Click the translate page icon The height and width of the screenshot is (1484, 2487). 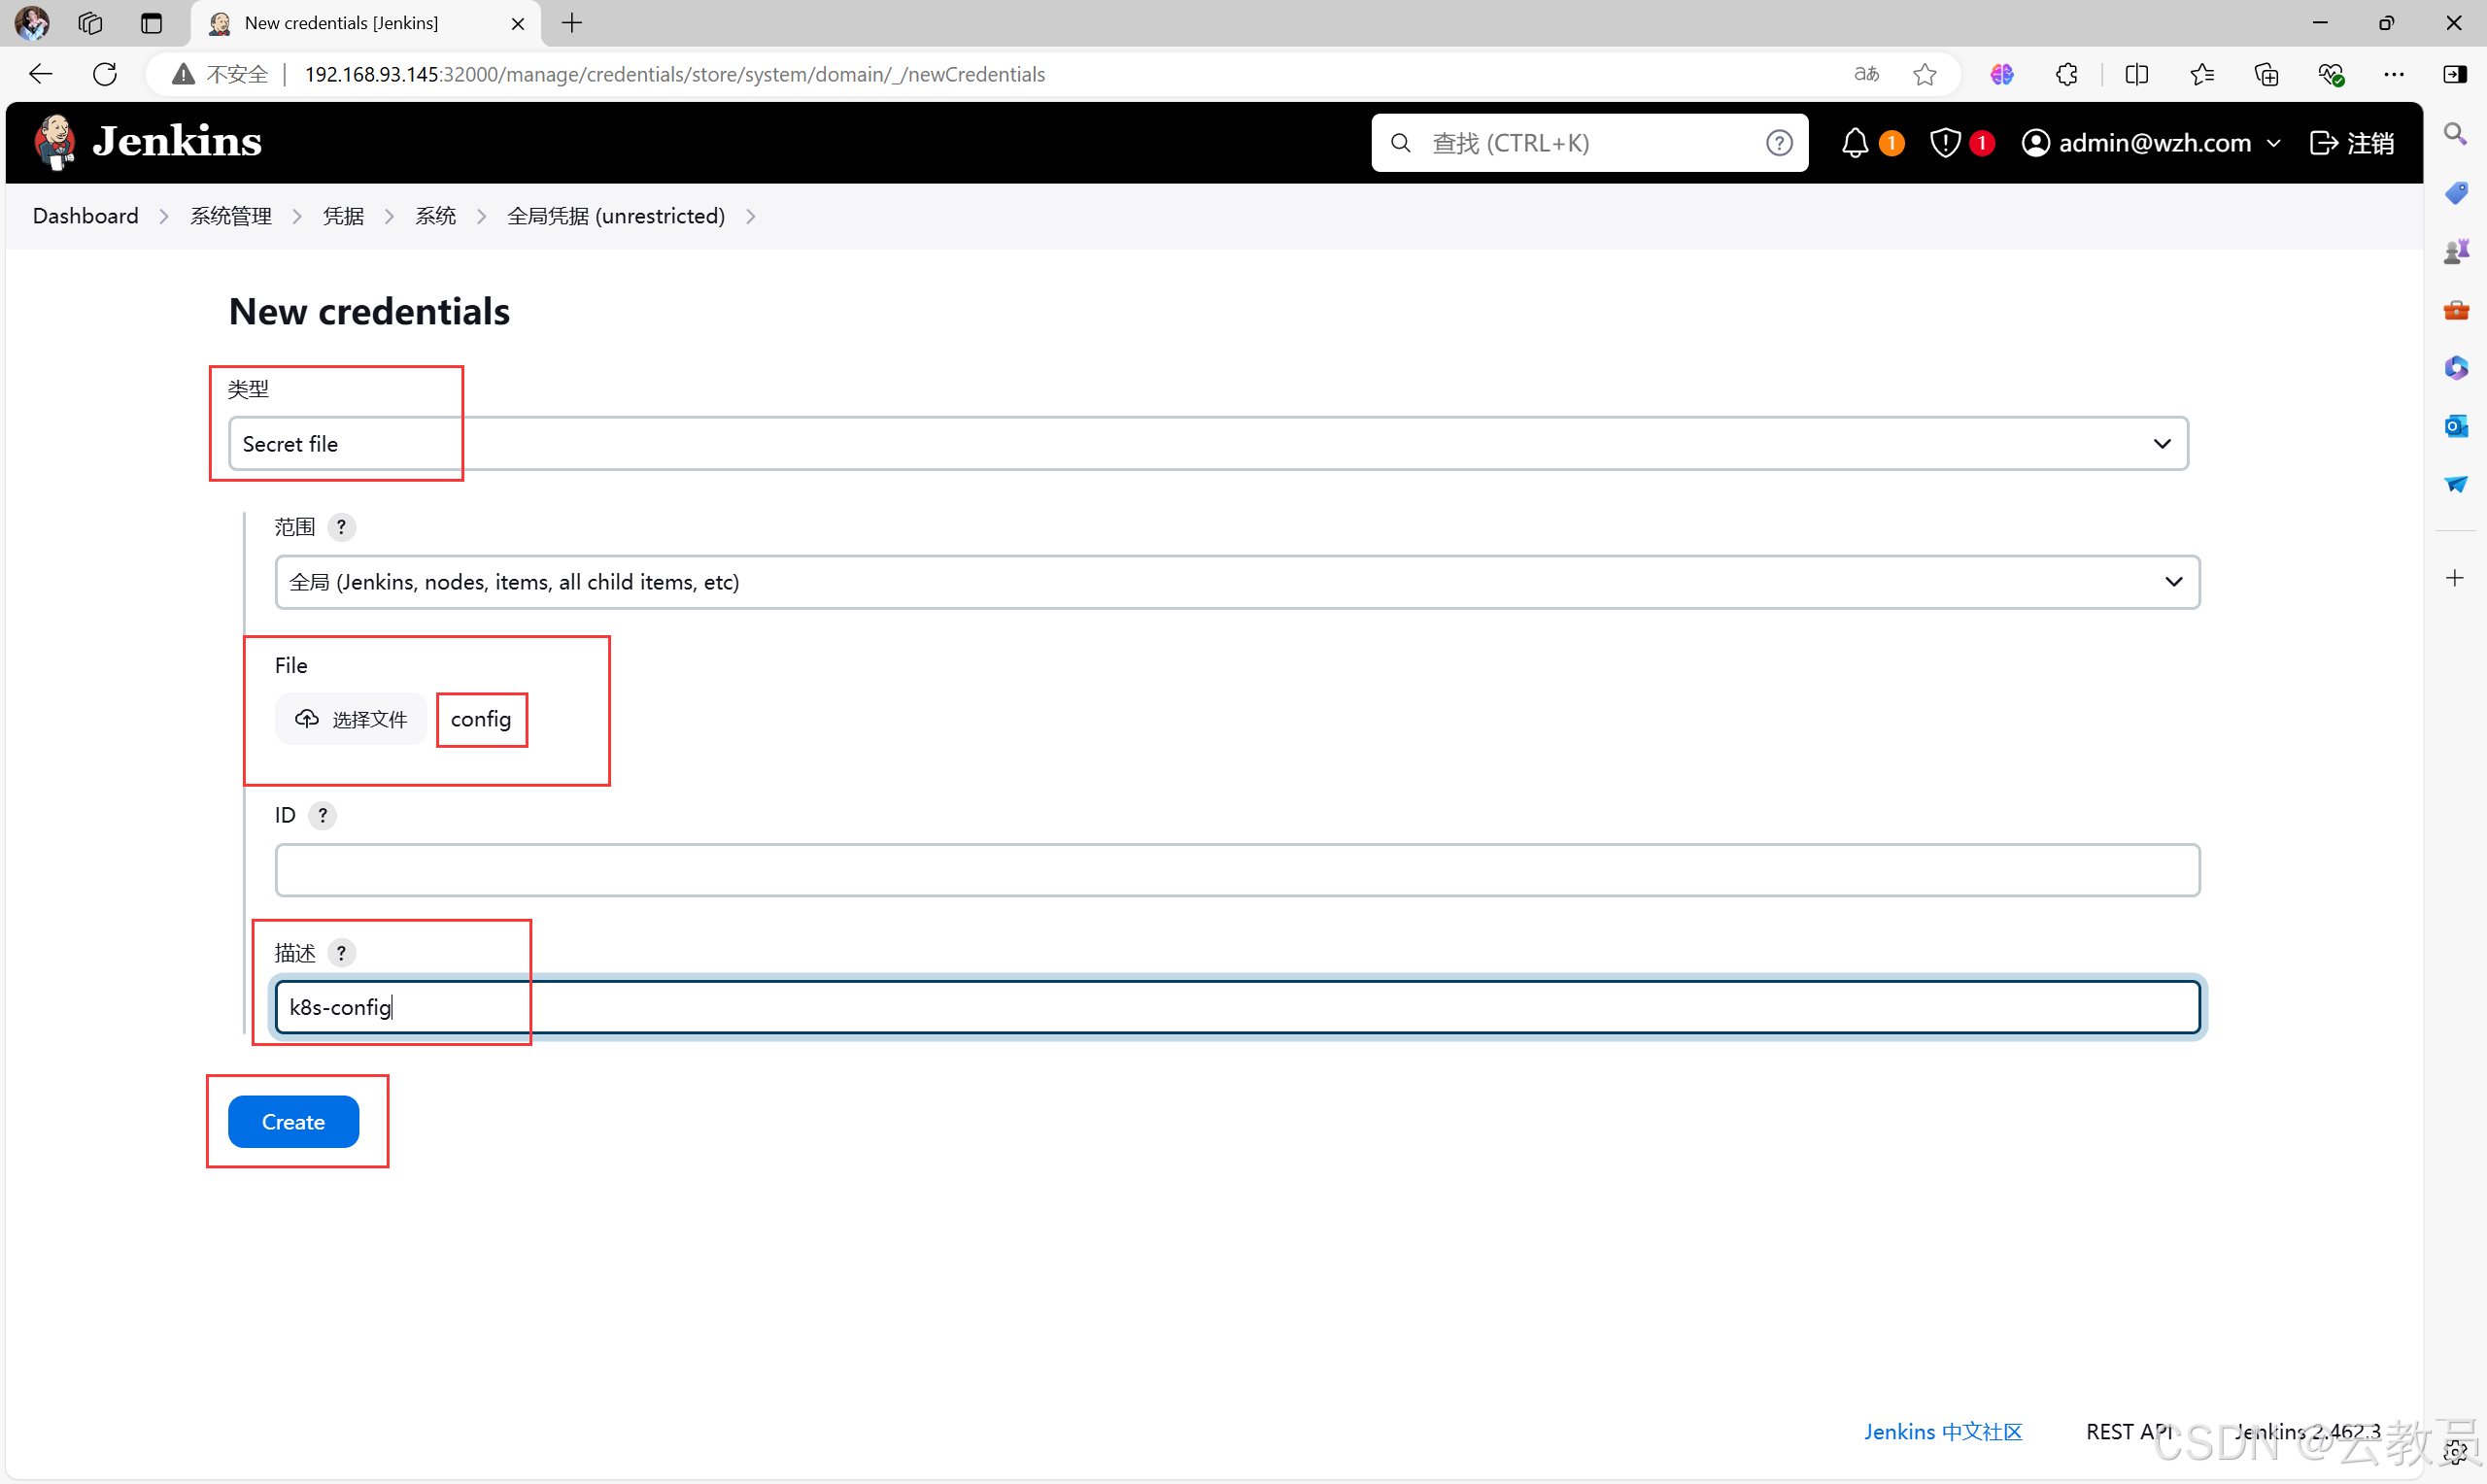tap(1866, 74)
